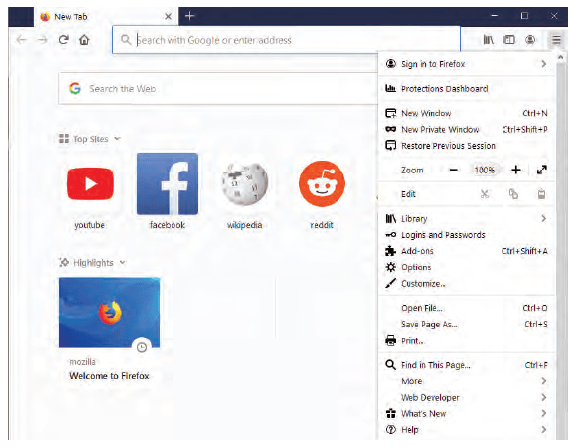The width and height of the screenshot is (573, 448).
Task: Go to the home page icon
Action: 84,39
